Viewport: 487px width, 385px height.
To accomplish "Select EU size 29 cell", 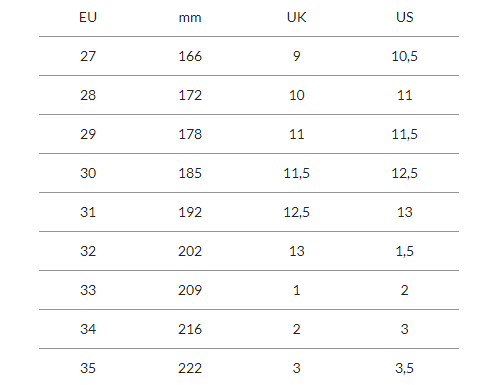I will 88,134.
